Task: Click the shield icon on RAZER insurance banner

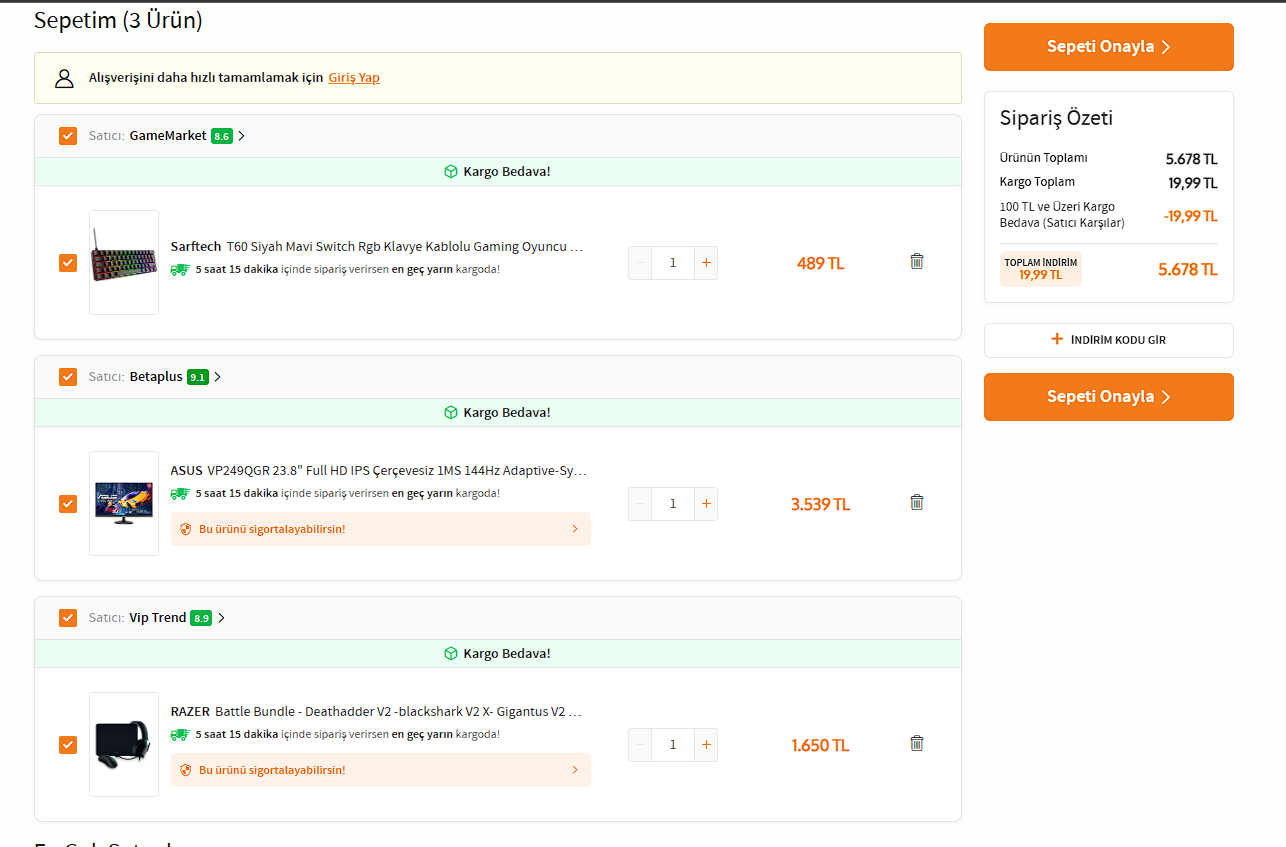Action: pos(185,770)
